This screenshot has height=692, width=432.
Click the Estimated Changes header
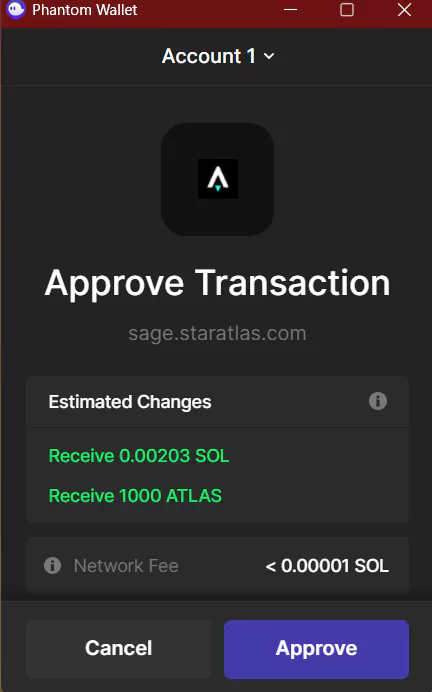[130, 402]
